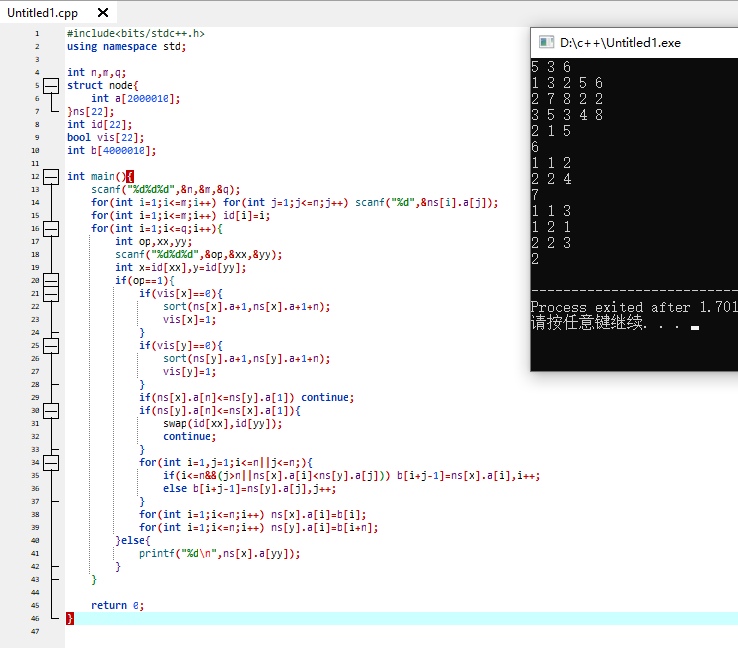Image resolution: width=738 pixels, height=648 pixels.
Task: Collapse the swap block fold on line 30
Action: pyautogui.click(x=51, y=411)
